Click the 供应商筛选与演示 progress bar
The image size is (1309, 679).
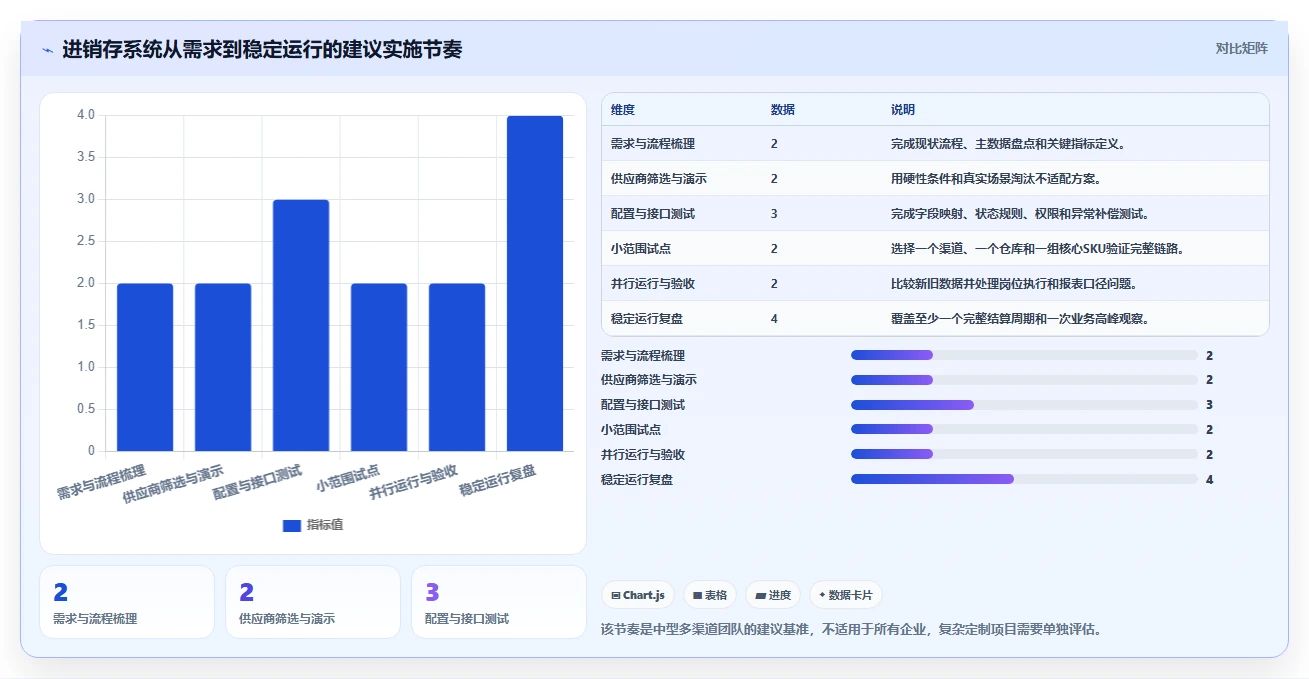pos(1024,380)
